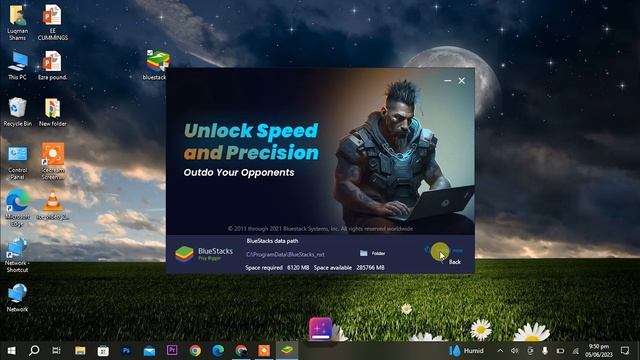Open the second Chrome icon on taskbar

(x=241, y=351)
